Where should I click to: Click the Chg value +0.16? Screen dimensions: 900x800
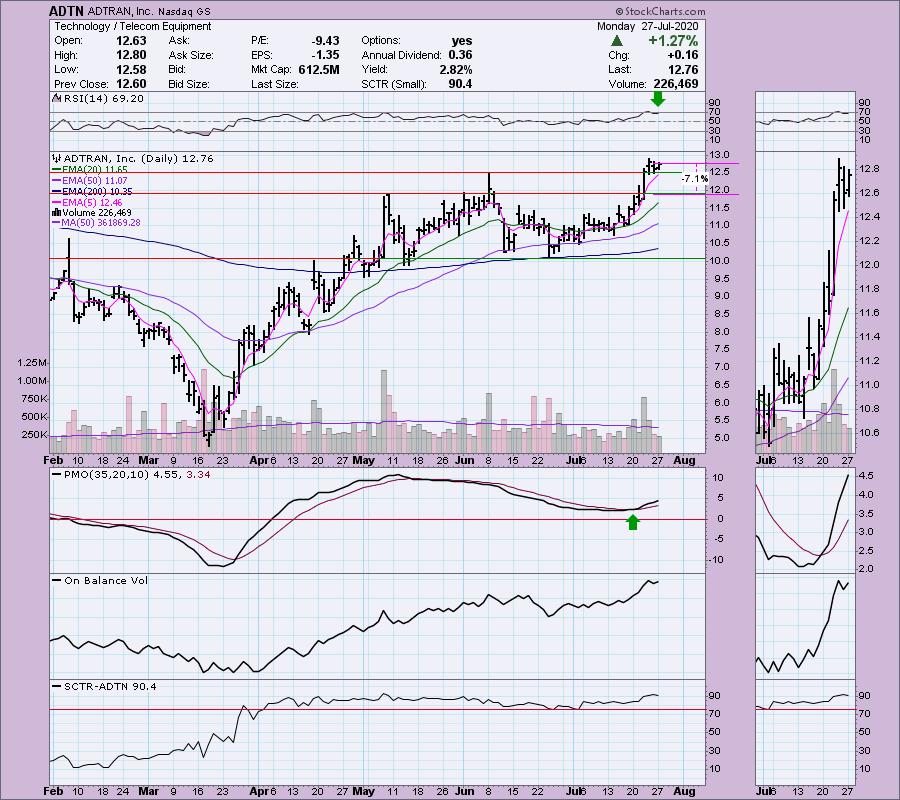click(x=683, y=55)
